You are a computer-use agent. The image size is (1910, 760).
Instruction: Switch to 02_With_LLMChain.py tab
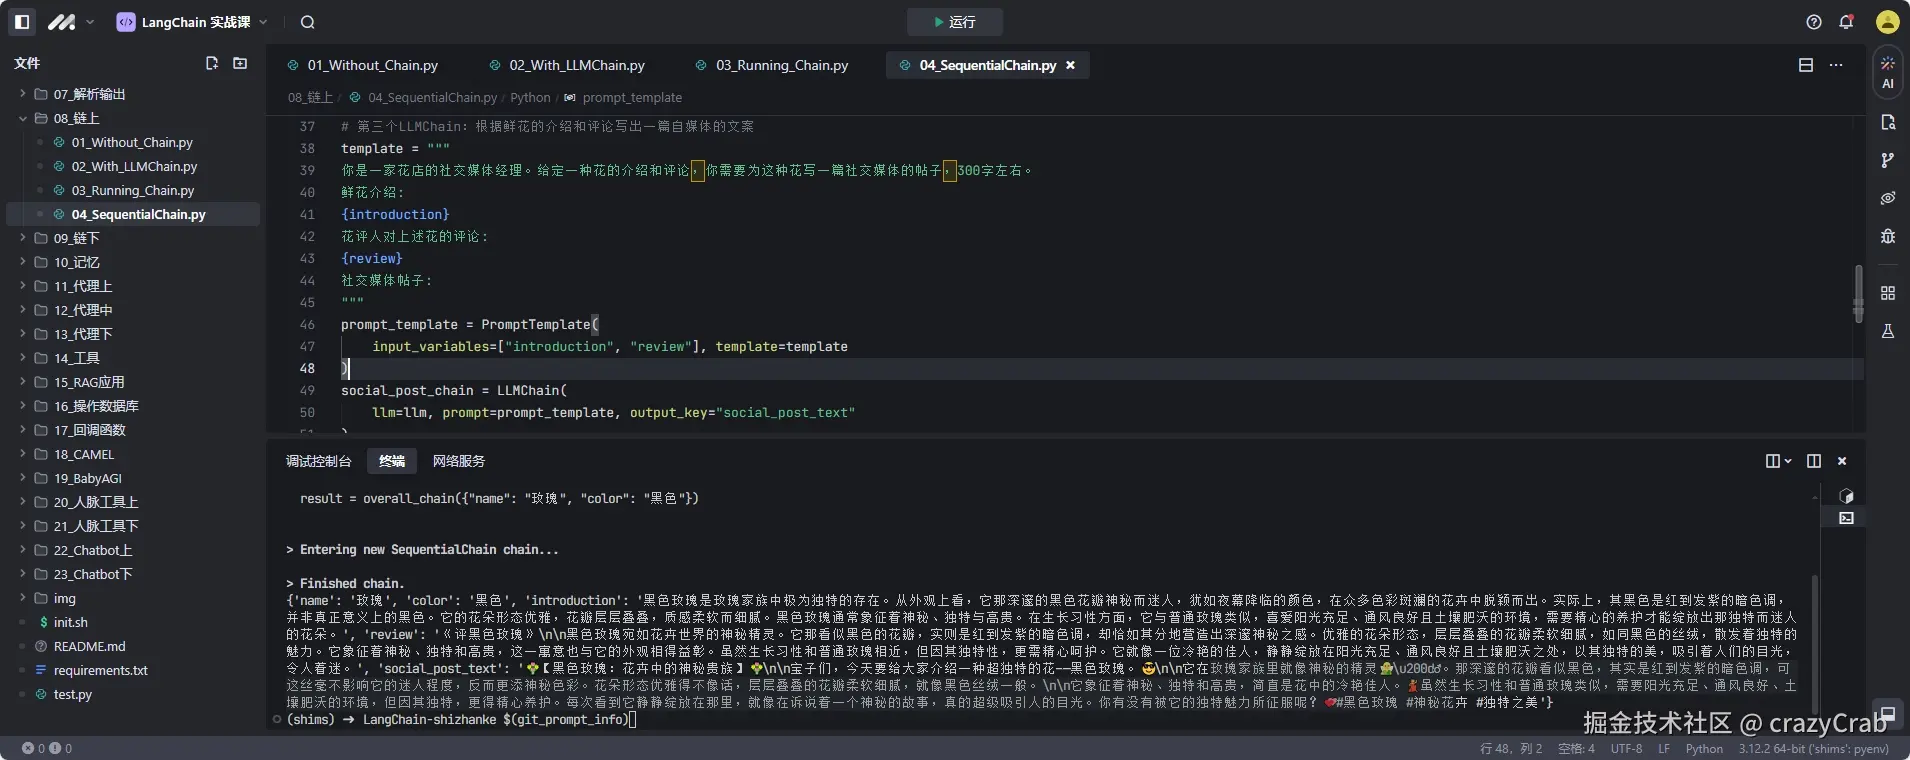click(576, 65)
